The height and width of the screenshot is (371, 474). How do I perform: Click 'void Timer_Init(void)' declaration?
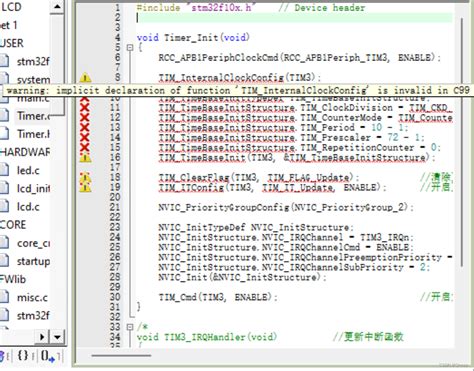tap(193, 37)
